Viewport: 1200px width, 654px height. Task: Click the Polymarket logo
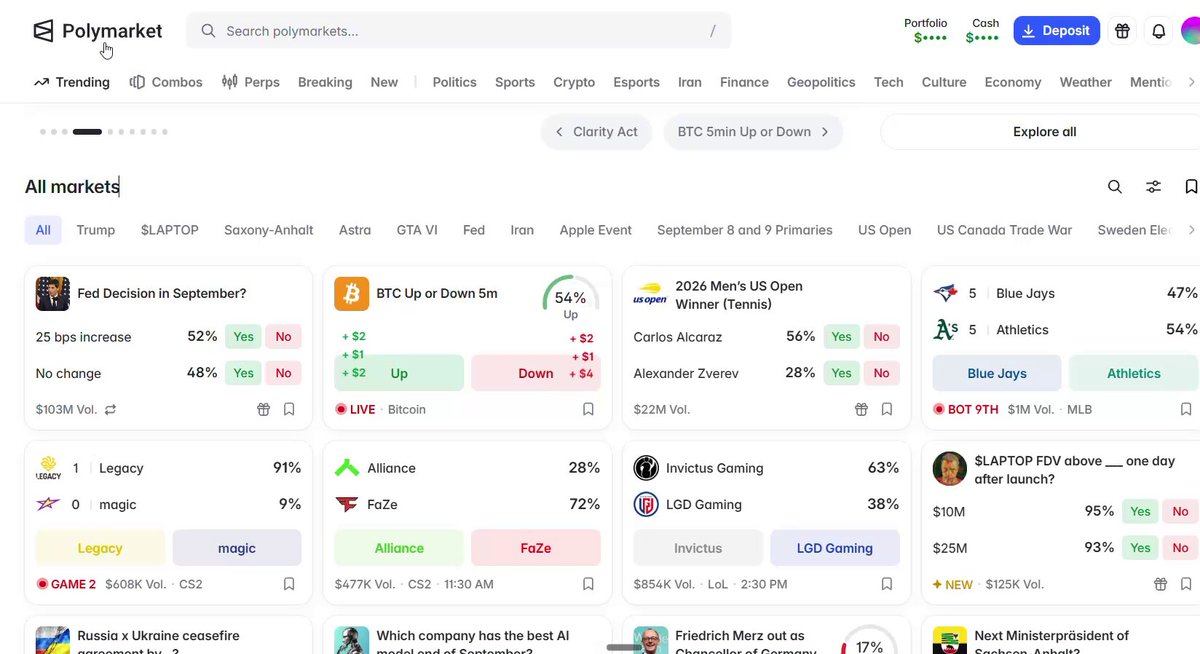[97, 31]
